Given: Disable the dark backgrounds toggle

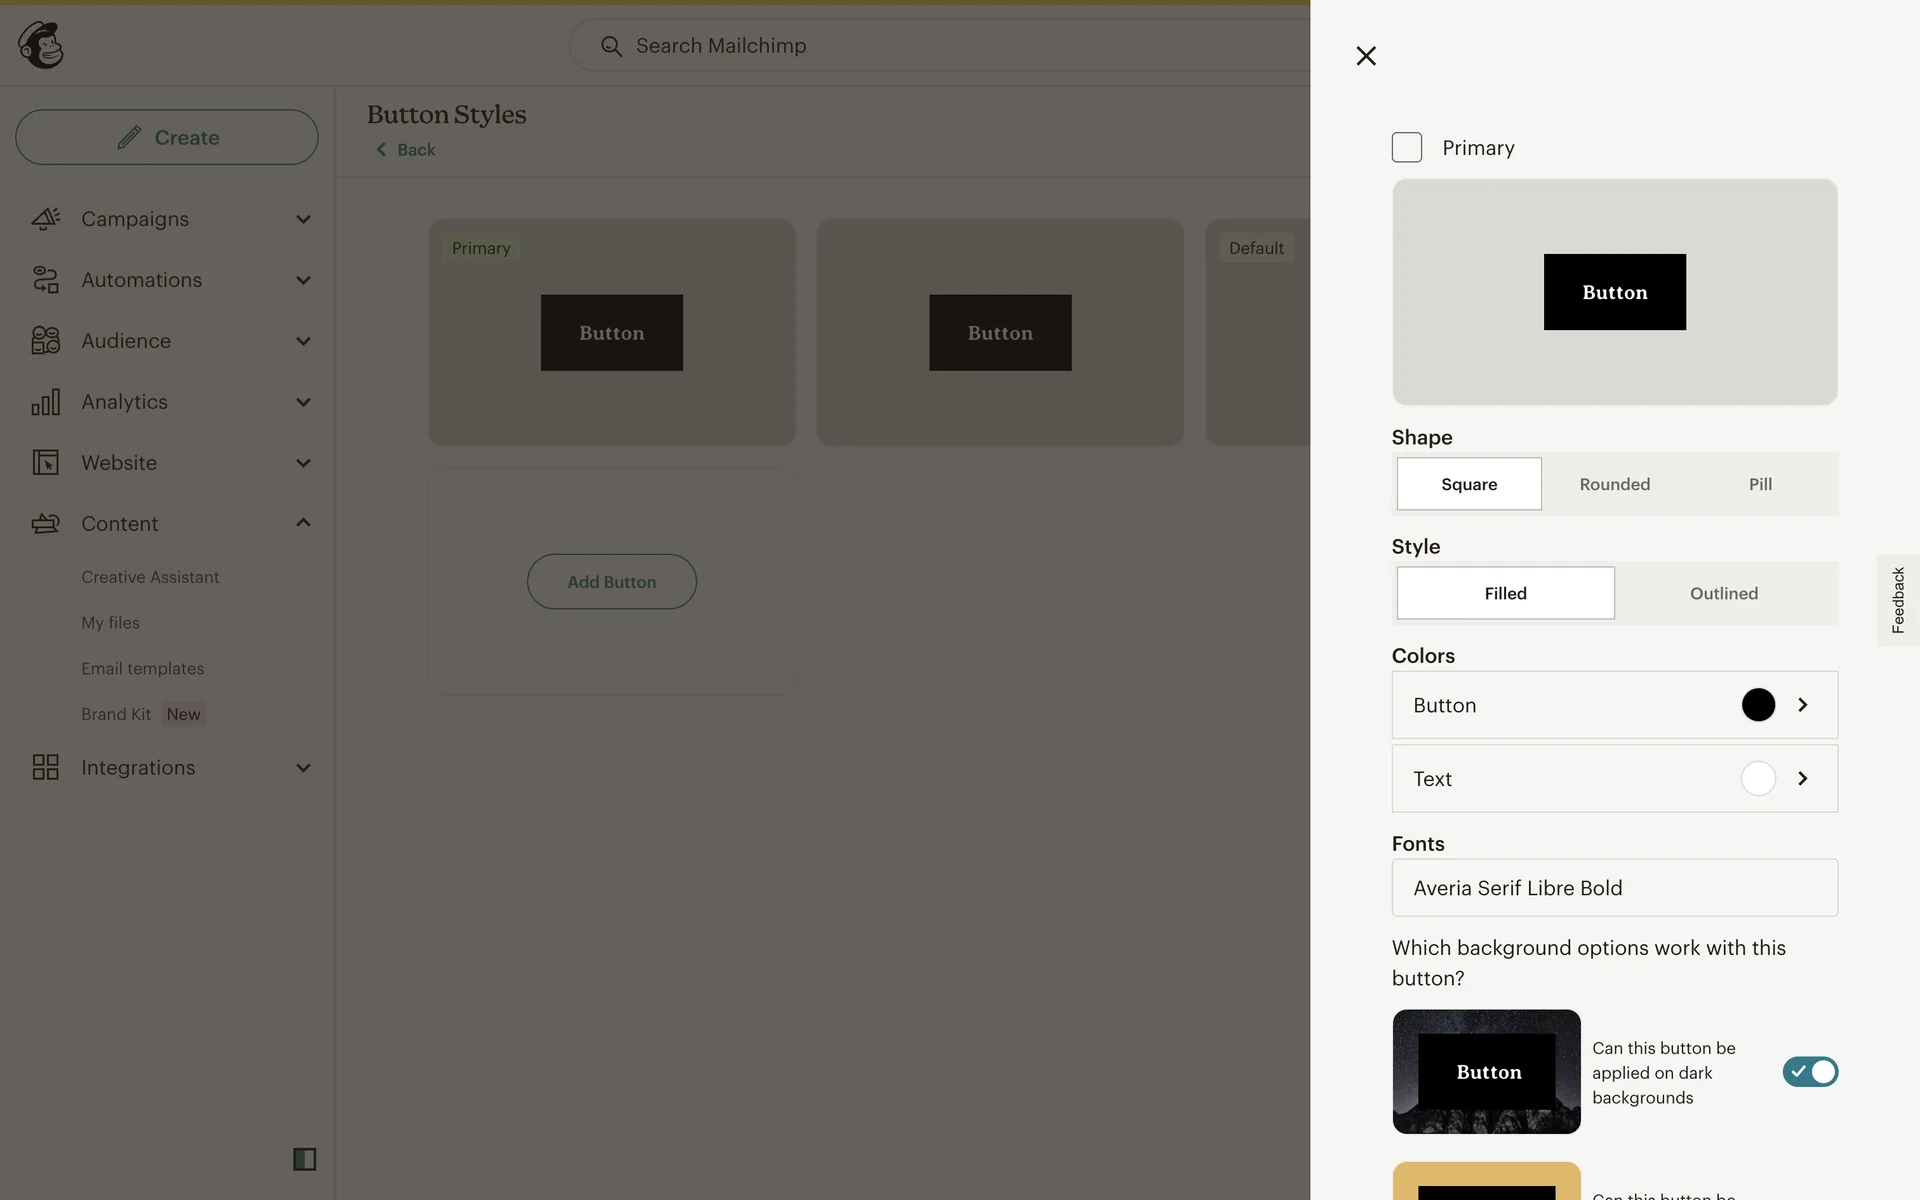Looking at the screenshot, I should (x=1809, y=1072).
